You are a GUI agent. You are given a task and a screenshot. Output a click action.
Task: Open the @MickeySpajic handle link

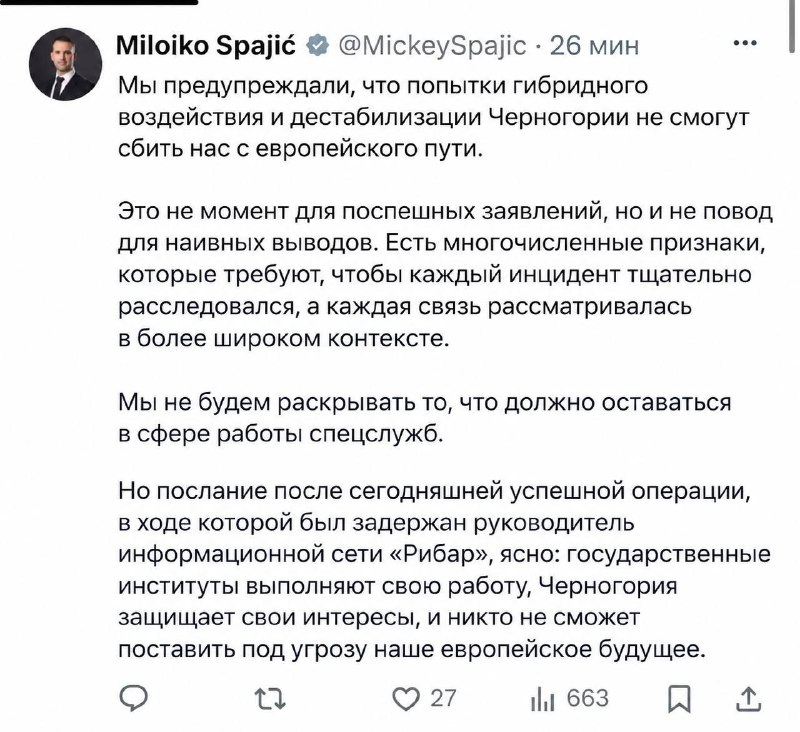(x=432, y=46)
